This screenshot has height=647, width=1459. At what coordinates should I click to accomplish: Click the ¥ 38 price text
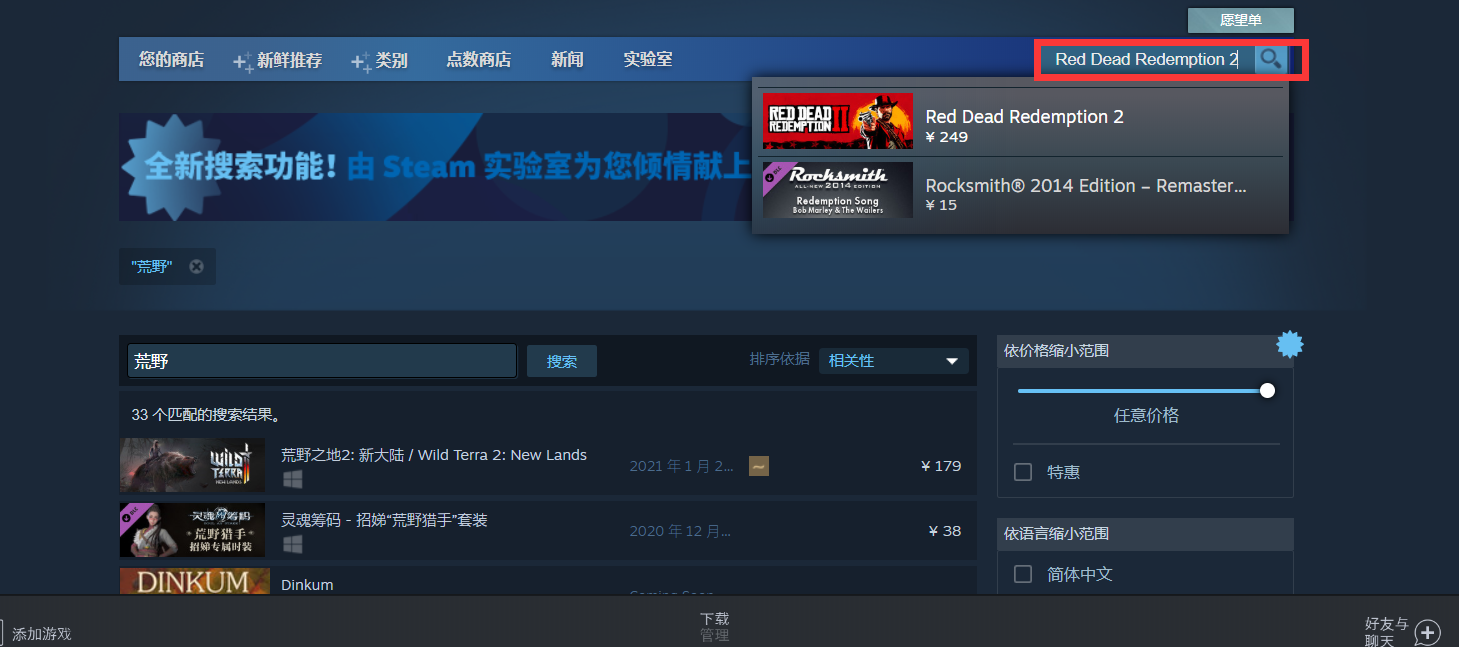[945, 531]
